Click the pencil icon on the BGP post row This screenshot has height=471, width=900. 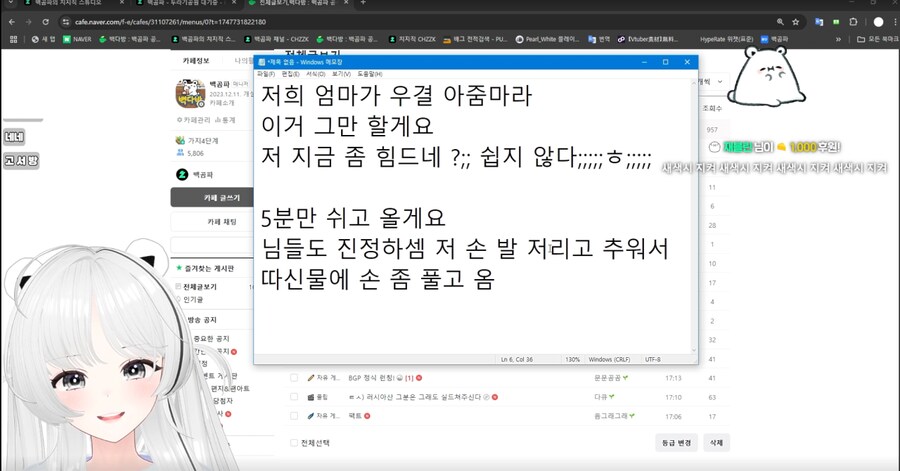click(311, 378)
